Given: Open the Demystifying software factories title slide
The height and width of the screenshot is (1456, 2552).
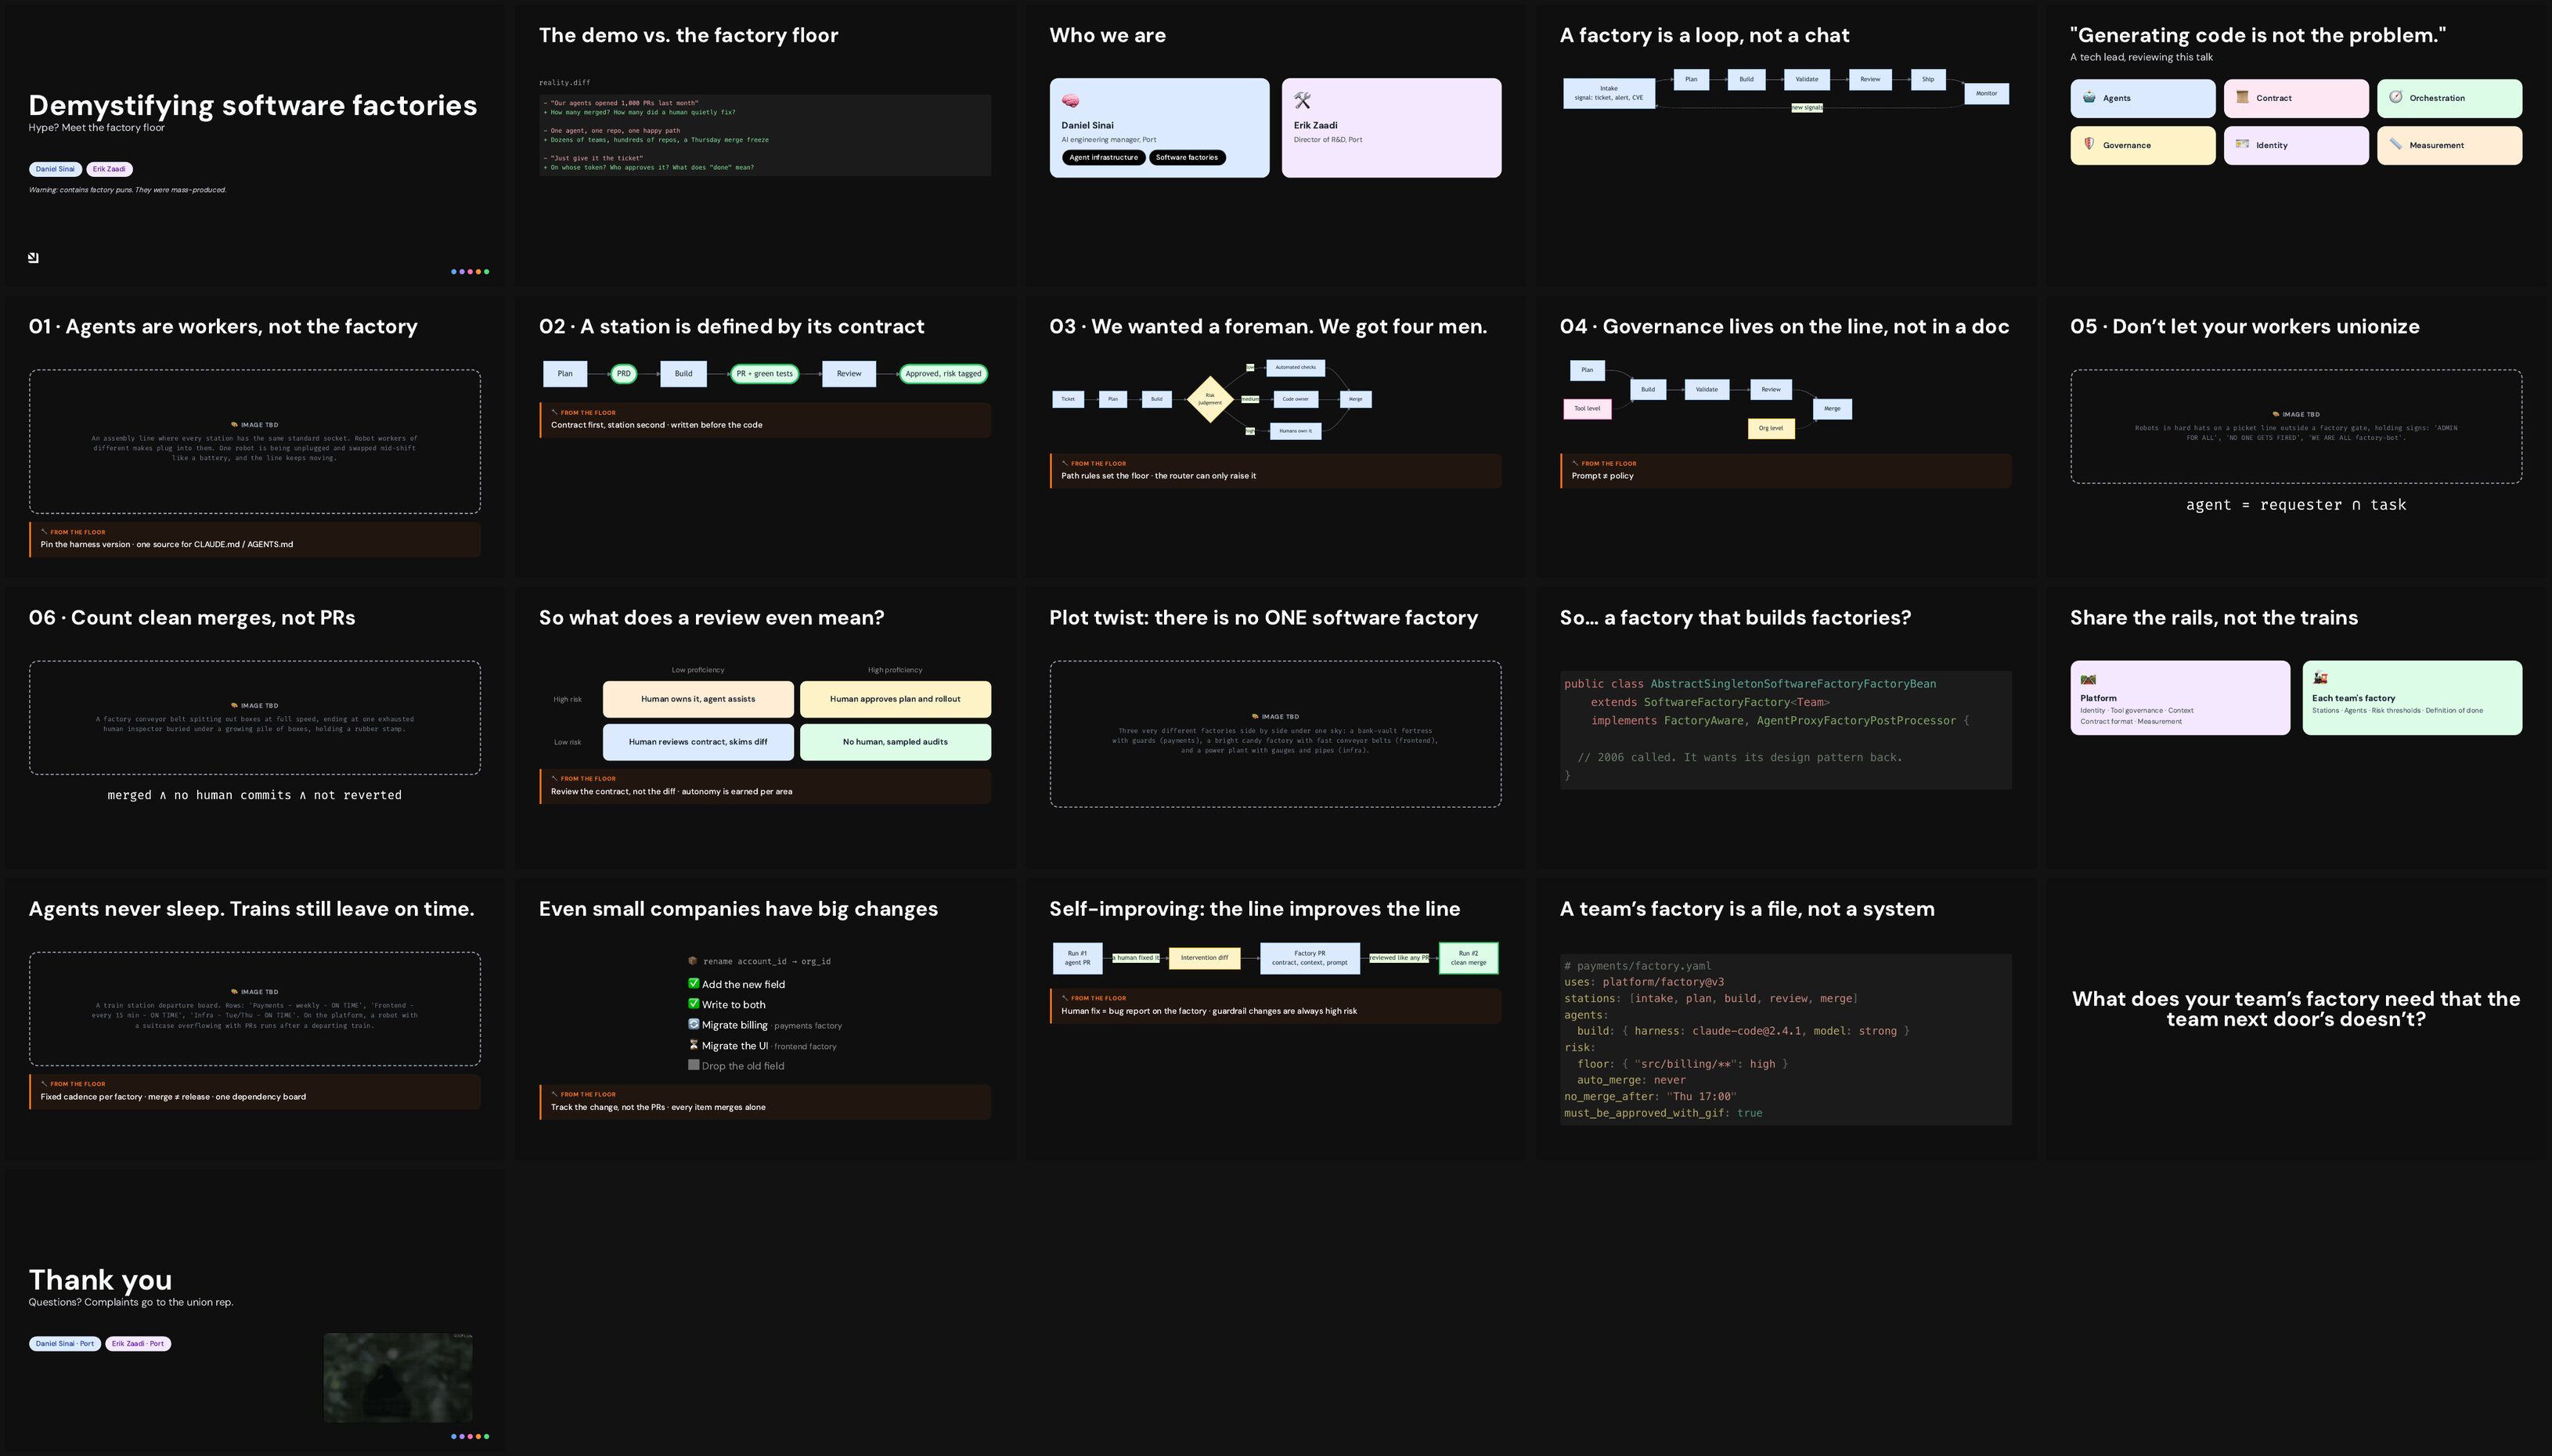Looking at the screenshot, I should pyautogui.click(x=255, y=146).
